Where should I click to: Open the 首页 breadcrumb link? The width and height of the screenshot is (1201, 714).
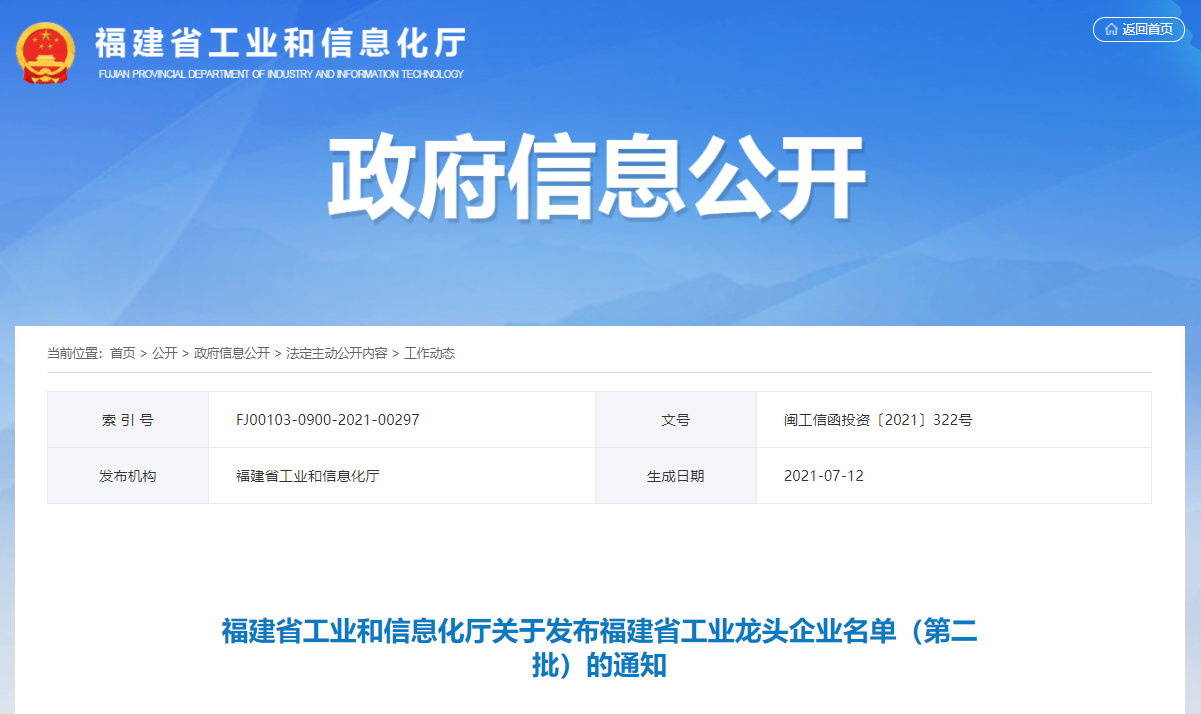tap(123, 353)
